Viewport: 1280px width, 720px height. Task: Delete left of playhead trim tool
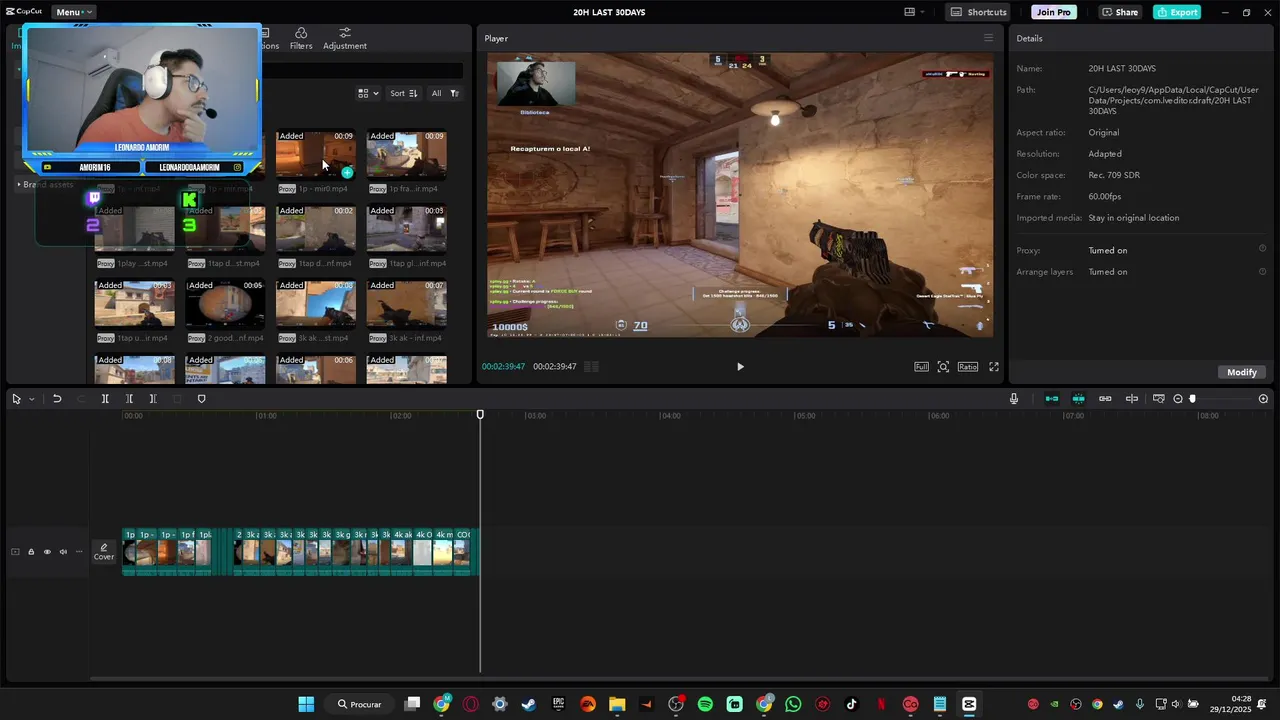click(129, 399)
